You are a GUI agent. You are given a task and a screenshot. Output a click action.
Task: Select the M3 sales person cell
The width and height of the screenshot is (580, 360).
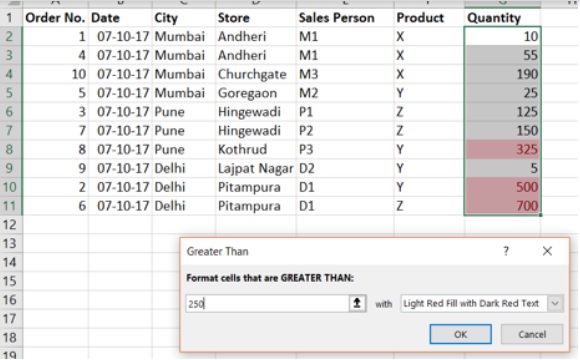(345, 74)
